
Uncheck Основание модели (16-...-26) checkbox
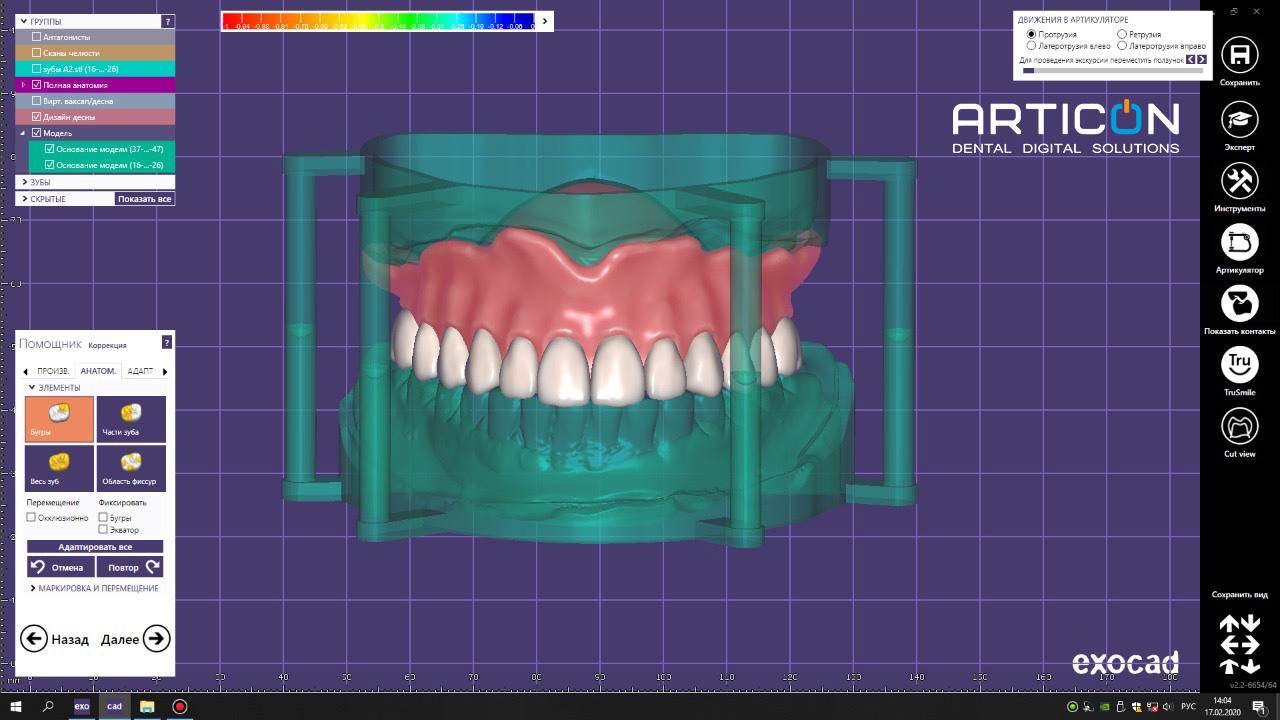49,165
